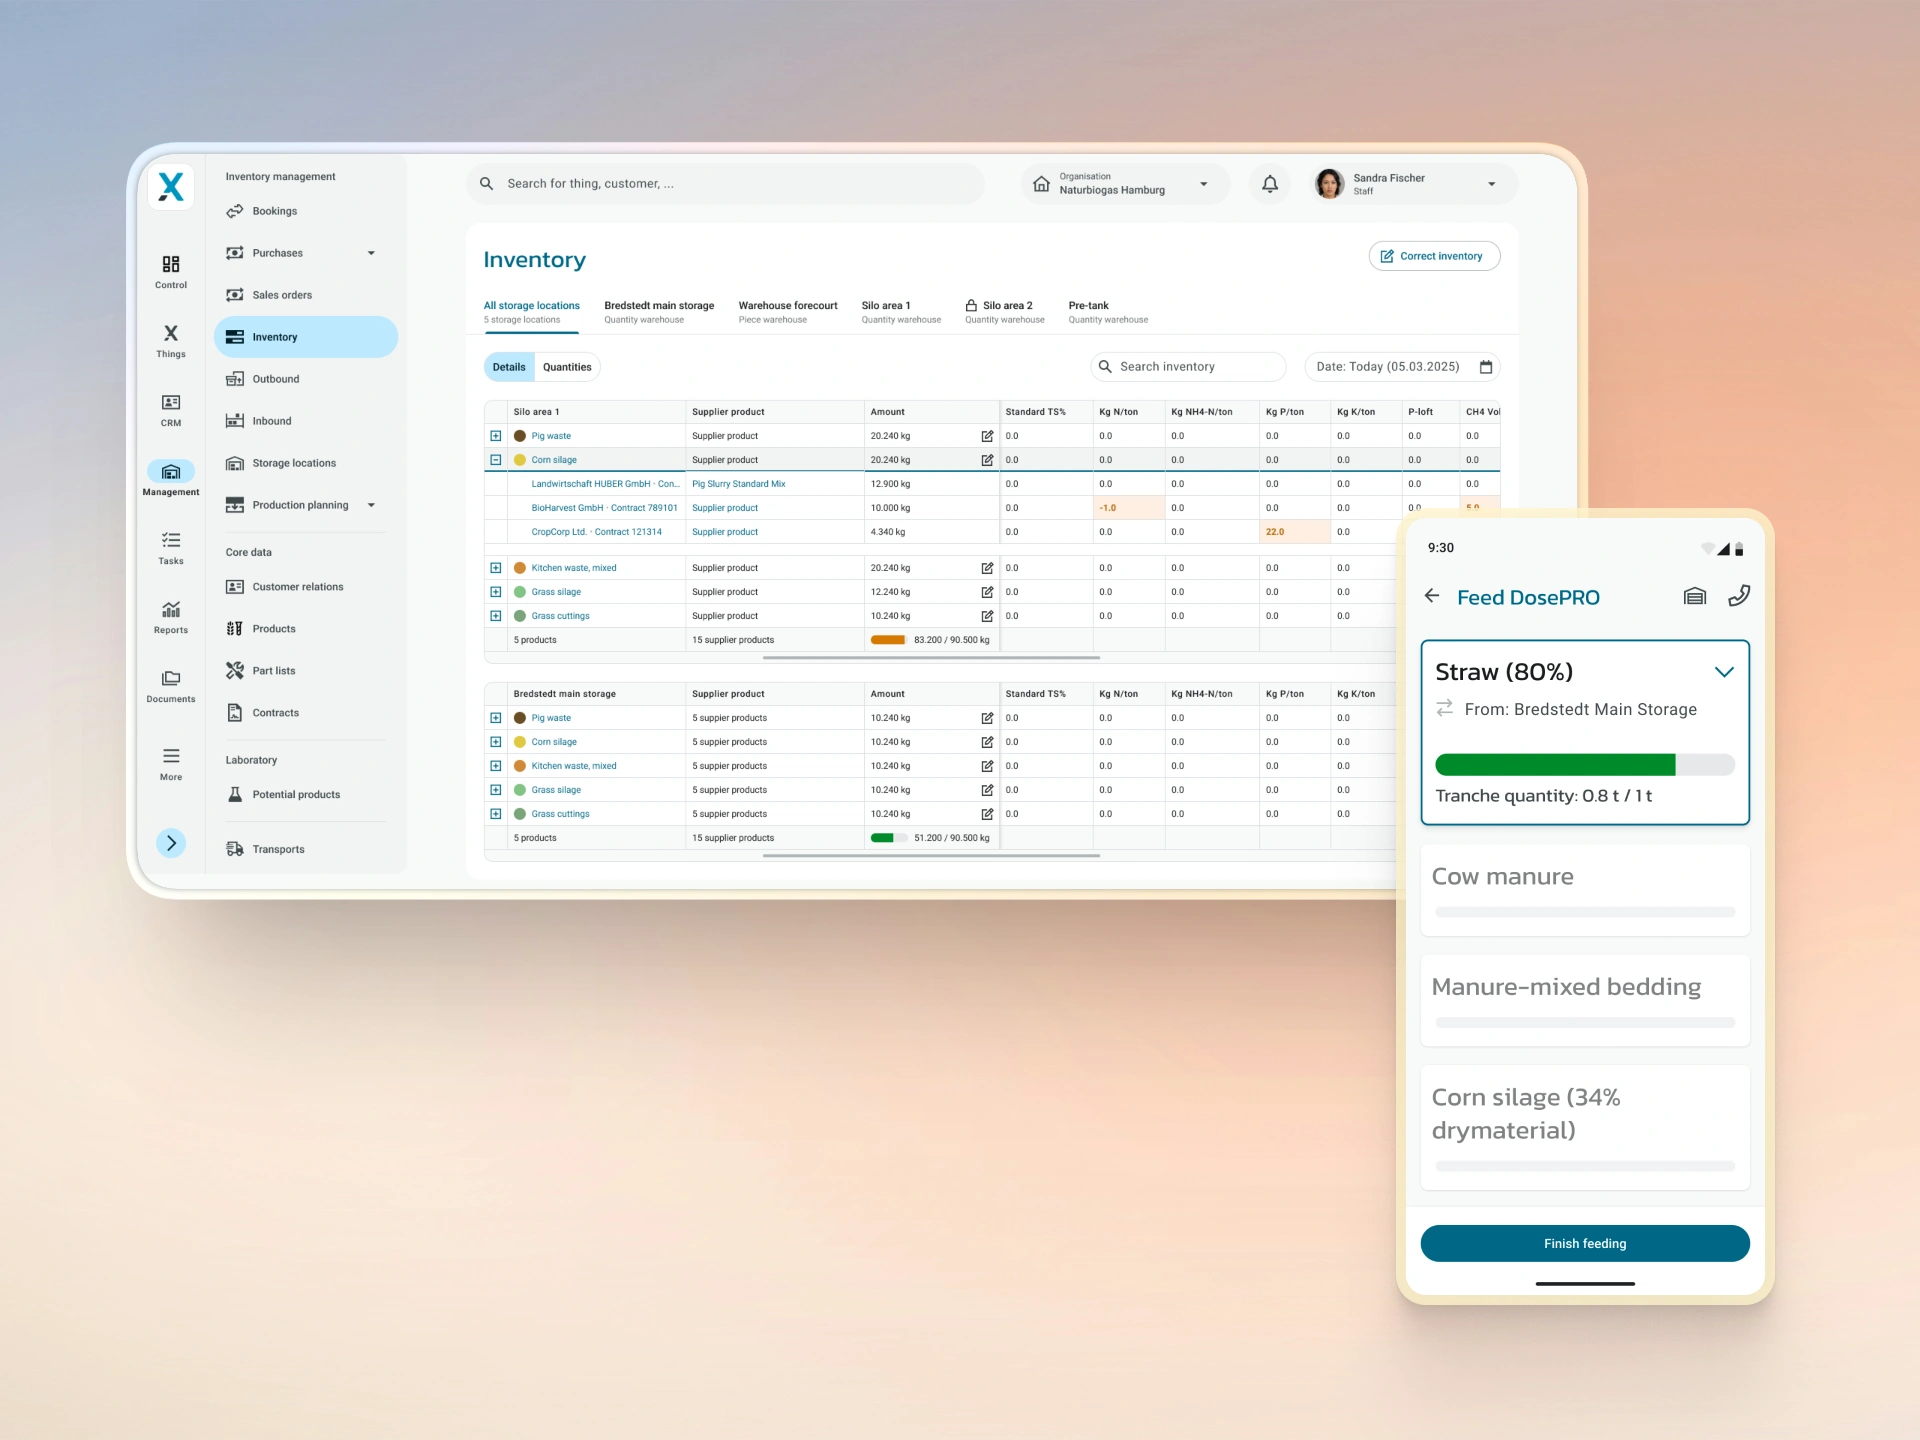Screen dimensions: 1920x1440
Task: Collapse the Straw (80%) card chevron
Action: (x=1724, y=672)
